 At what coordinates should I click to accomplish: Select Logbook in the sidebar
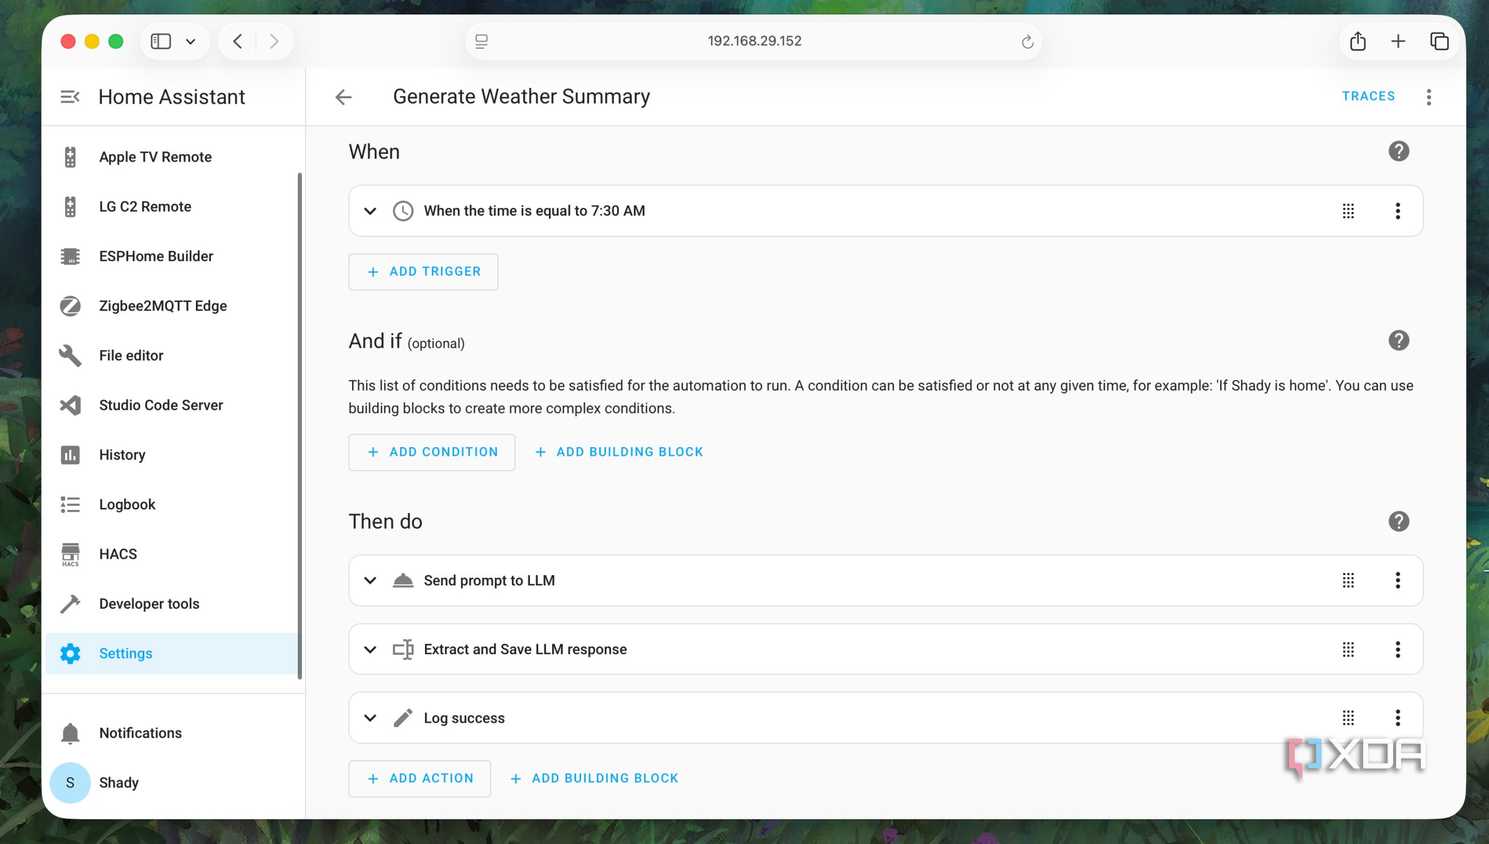click(x=172, y=504)
